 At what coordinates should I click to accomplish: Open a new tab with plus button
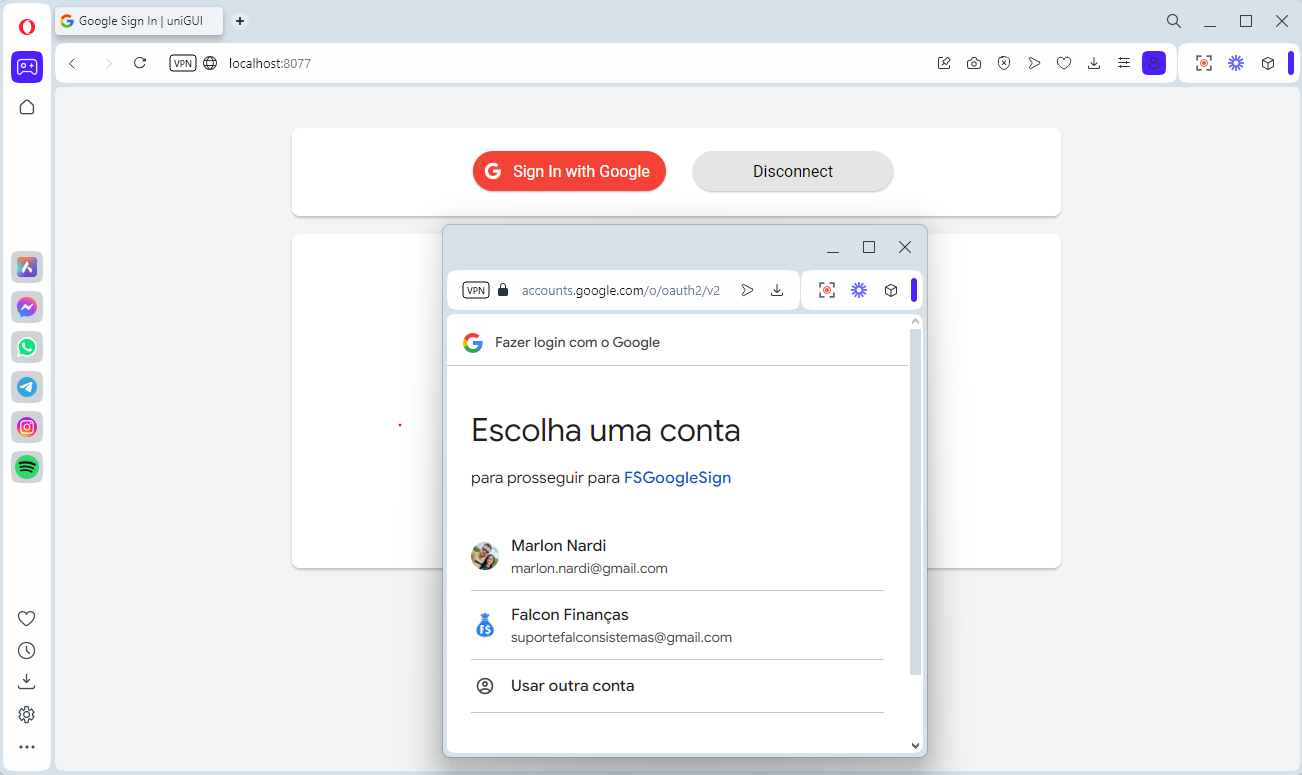[x=240, y=20]
